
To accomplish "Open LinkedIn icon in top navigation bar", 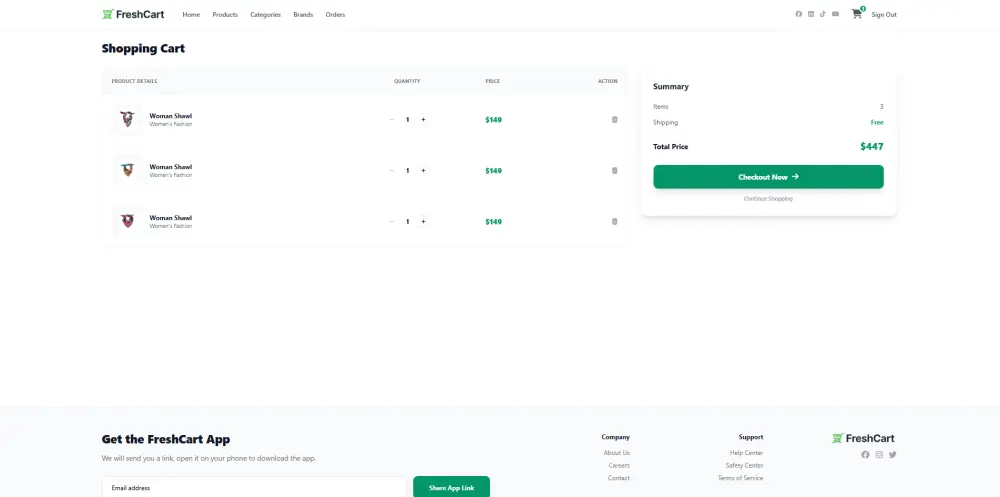I will click(x=811, y=14).
